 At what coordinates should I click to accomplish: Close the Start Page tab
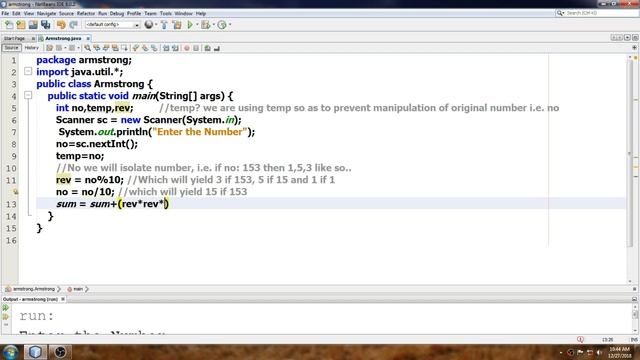coord(33,38)
